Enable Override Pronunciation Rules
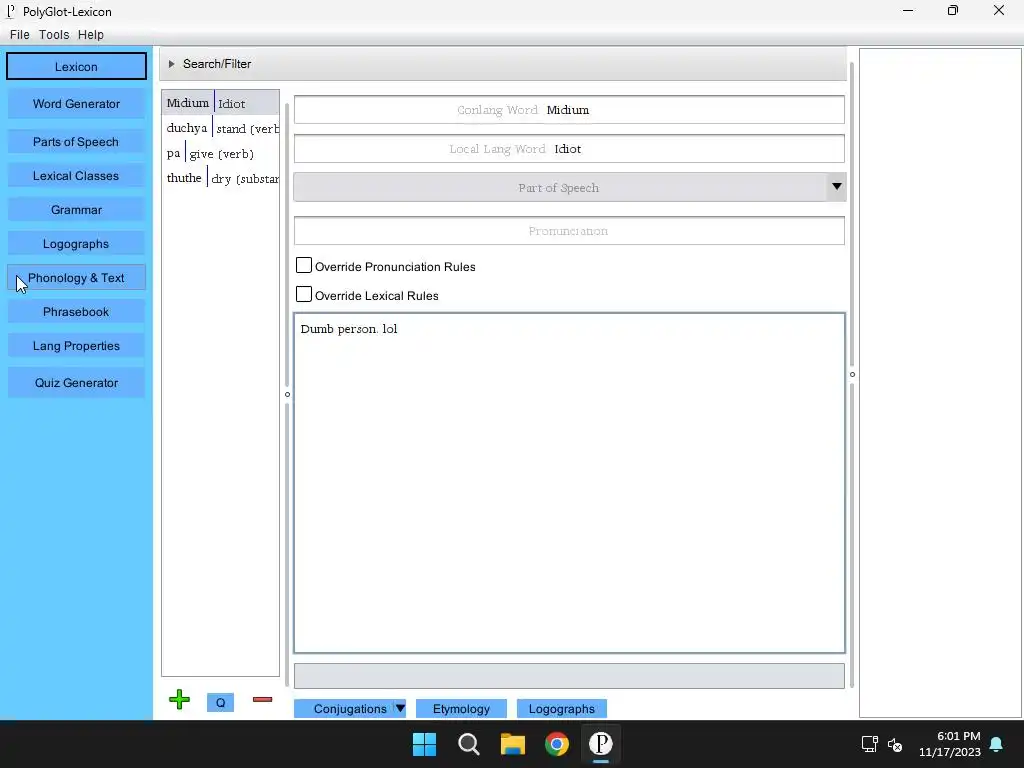The width and height of the screenshot is (1024, 768). (304, 265)
